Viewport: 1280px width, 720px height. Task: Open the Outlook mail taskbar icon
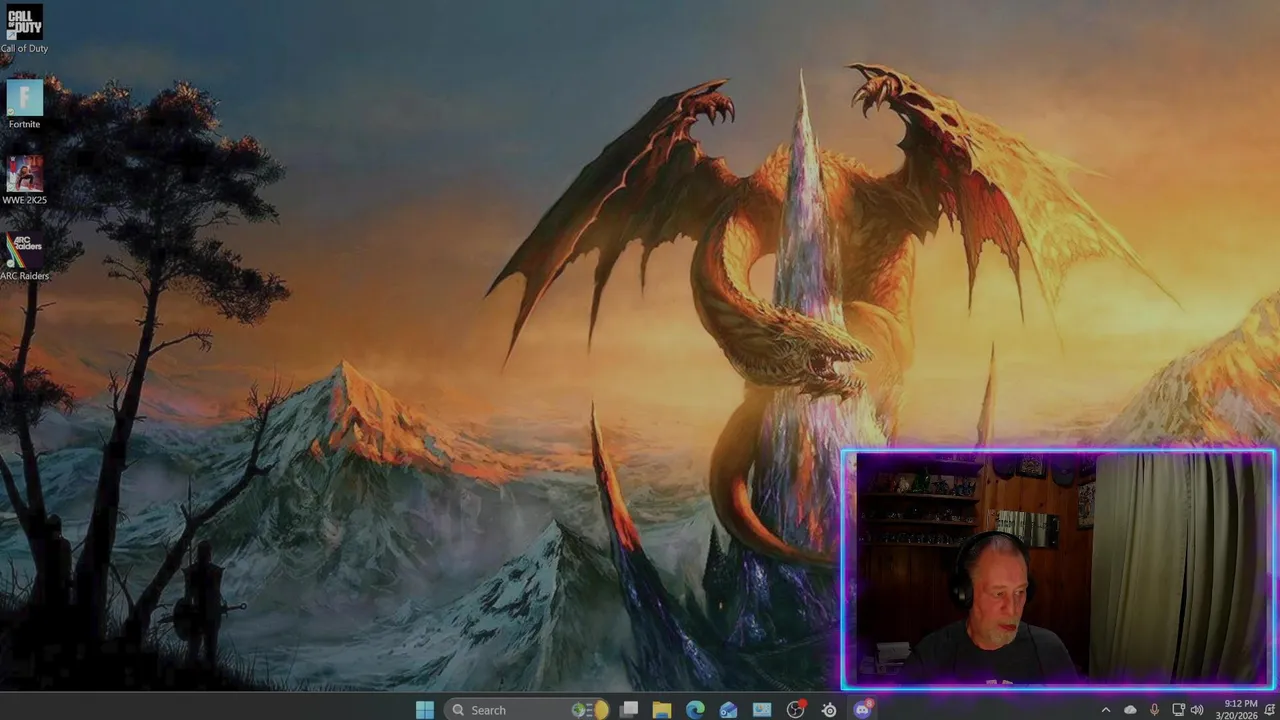(x=728, y=709)
